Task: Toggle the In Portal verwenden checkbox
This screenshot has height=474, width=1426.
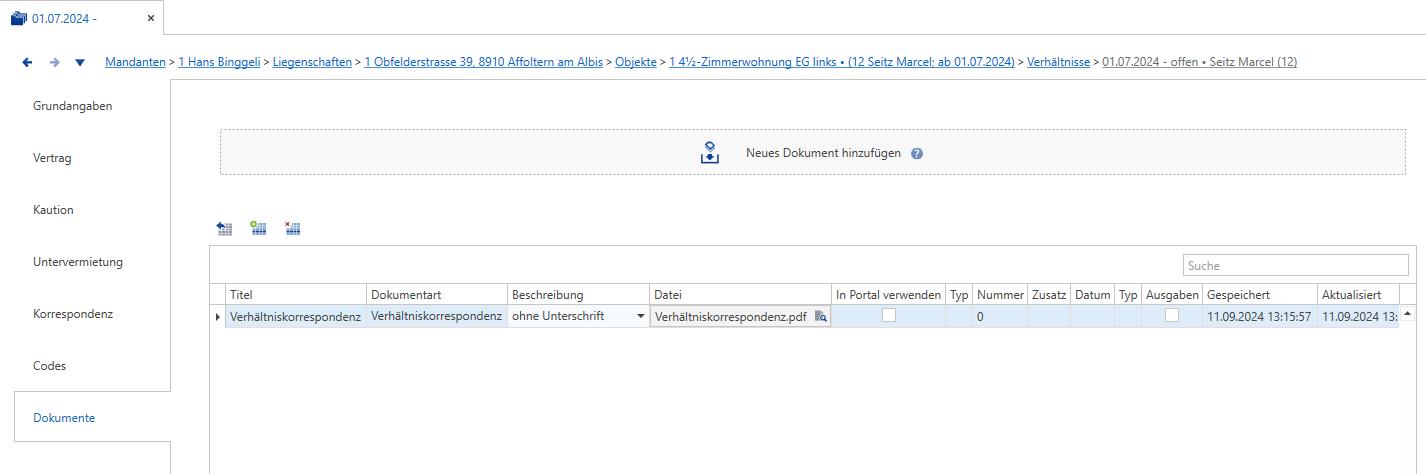Action: point(888,315)
